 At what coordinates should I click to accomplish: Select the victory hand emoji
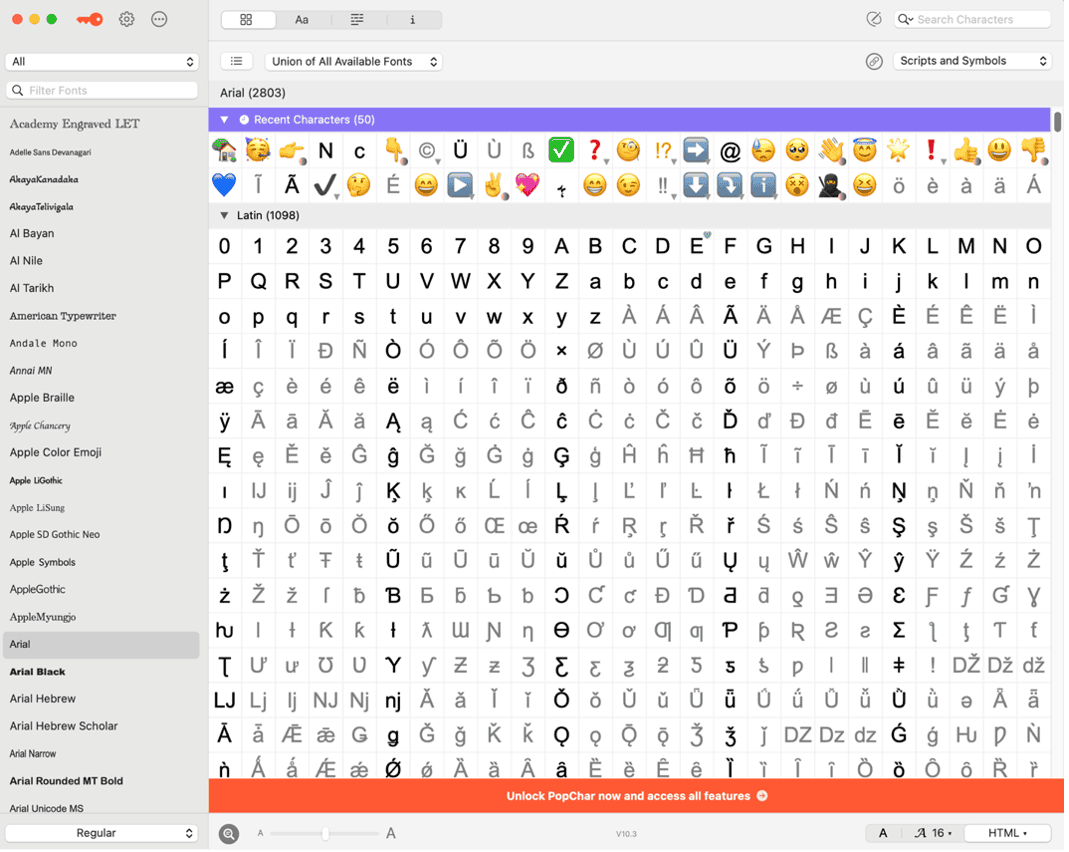point(494,185)
